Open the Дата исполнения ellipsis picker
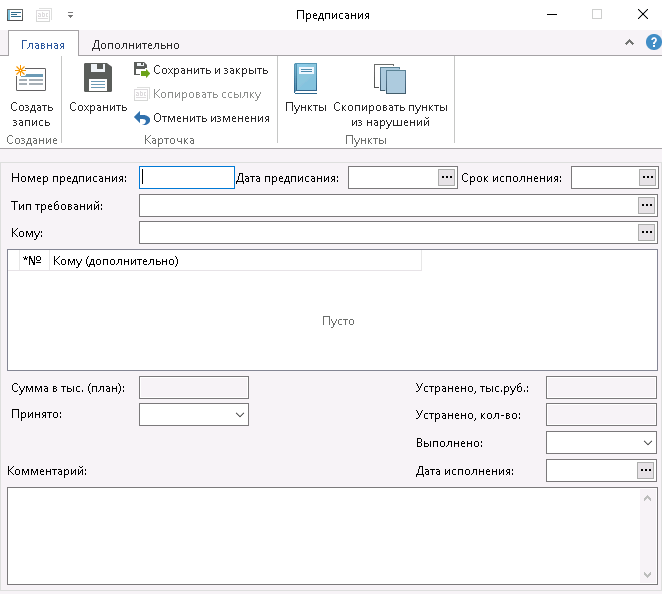The image size is (662, 594). (x=646, y=470)
